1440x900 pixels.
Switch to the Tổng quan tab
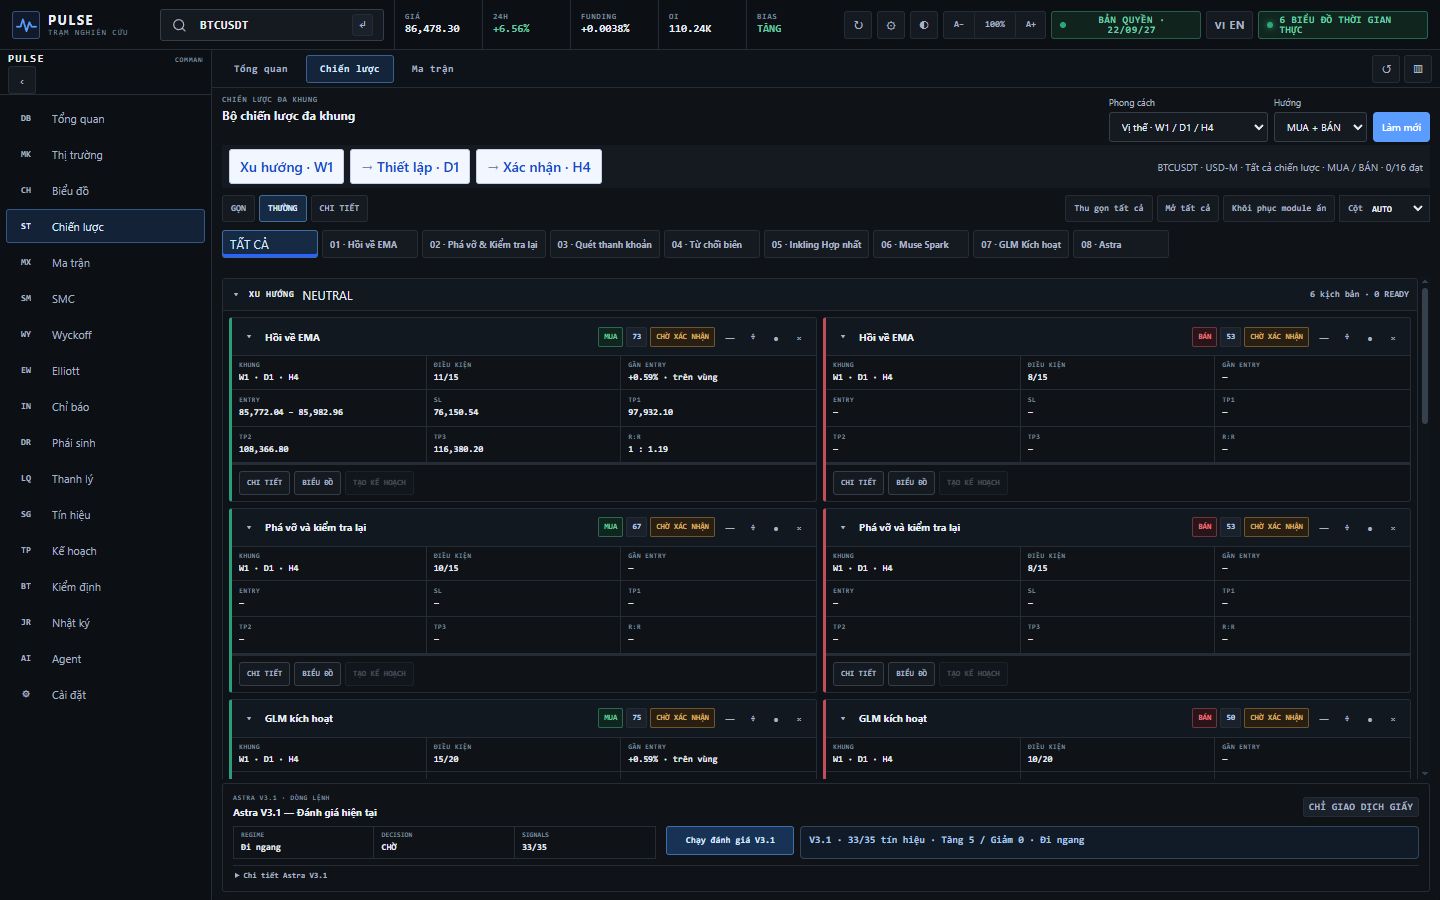pos(261,69)
